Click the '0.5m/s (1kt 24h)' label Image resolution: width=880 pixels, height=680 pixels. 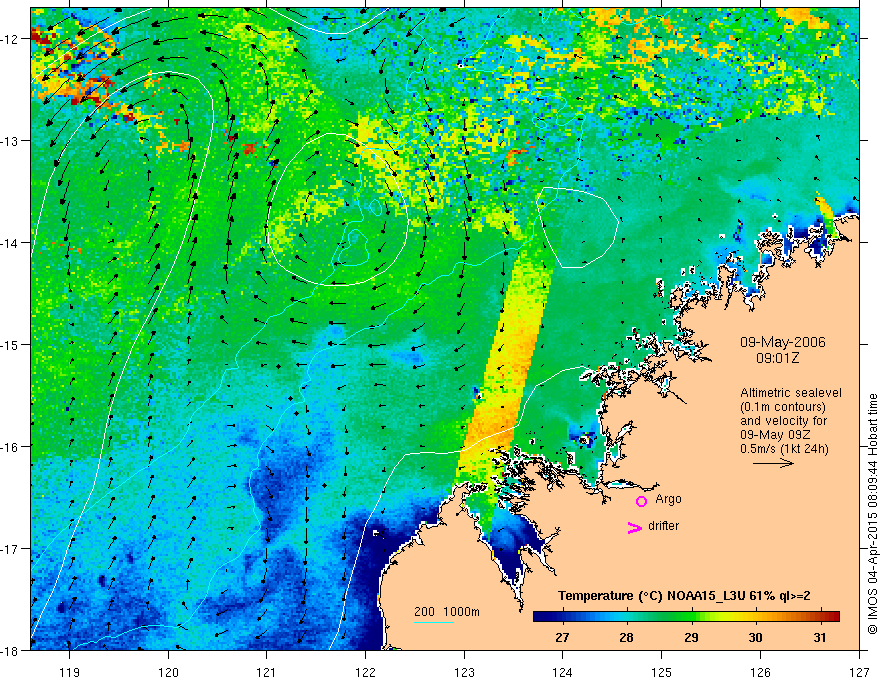point(784,448)
